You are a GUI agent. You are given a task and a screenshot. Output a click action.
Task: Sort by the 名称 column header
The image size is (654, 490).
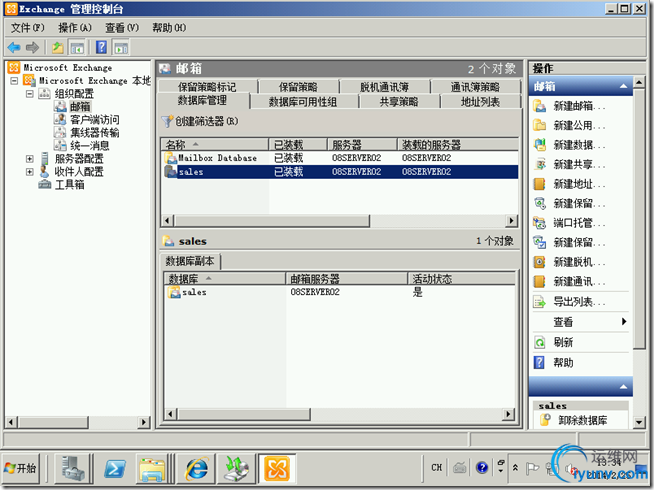(x=215, y=145)
